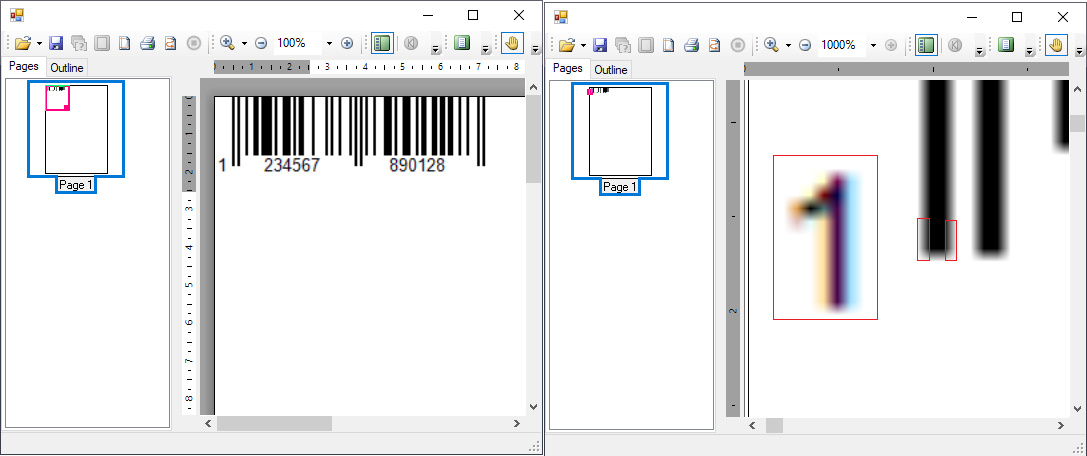Print the document from the 100% zoom window

tap(147, 43)
